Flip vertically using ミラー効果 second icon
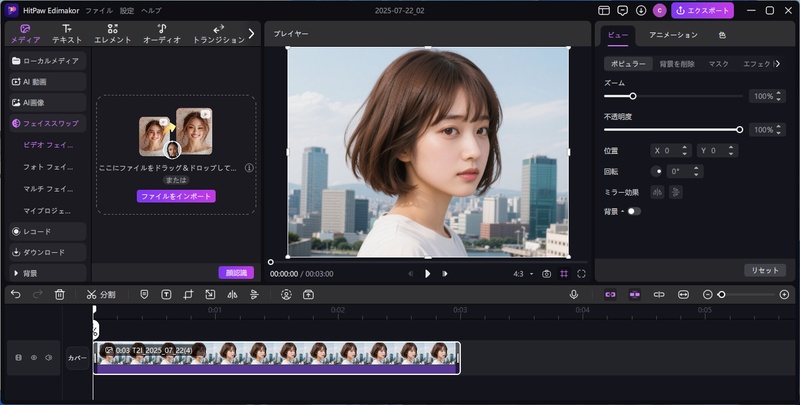 (x=676, y=192)
